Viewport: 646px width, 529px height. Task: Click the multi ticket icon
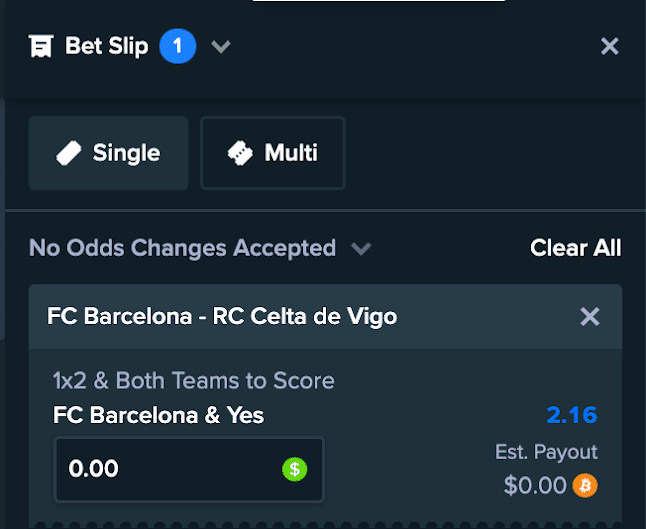point(240,153)
